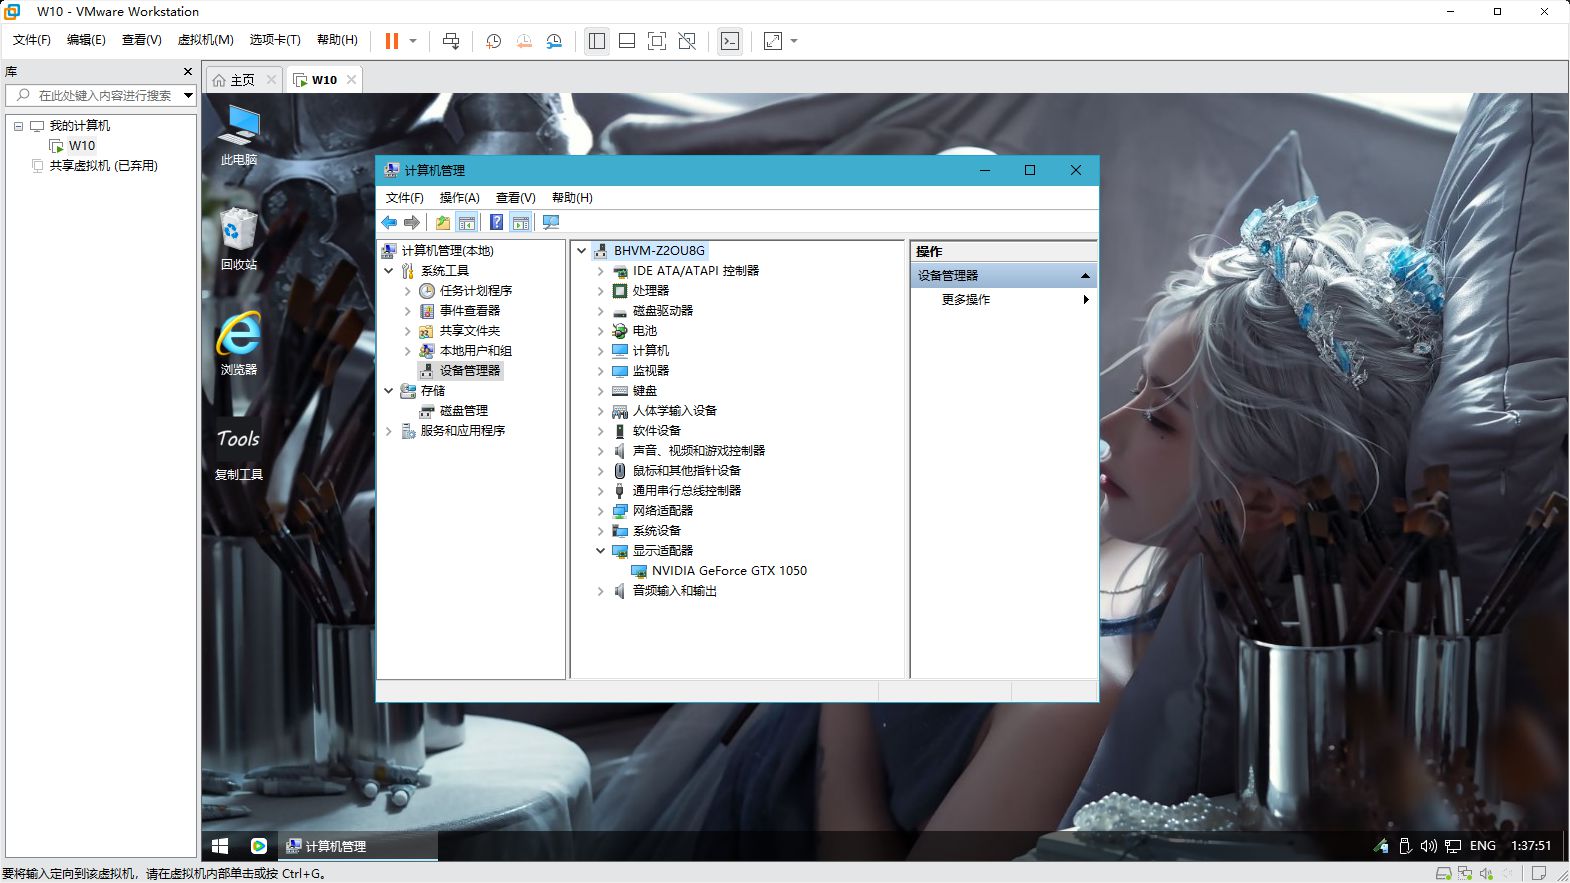Viewport: 1570px width, 883px height.
Task: Close the library panel
Action: [x=188, y=72]
